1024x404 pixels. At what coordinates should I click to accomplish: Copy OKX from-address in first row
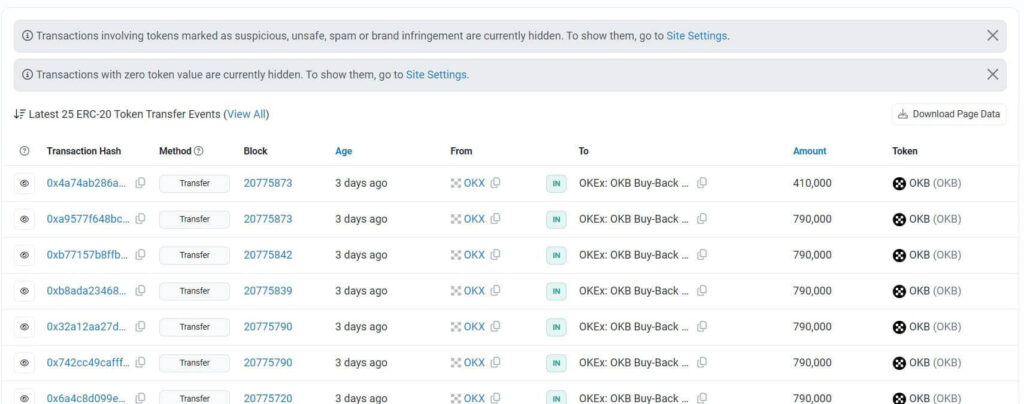point(496,183)
